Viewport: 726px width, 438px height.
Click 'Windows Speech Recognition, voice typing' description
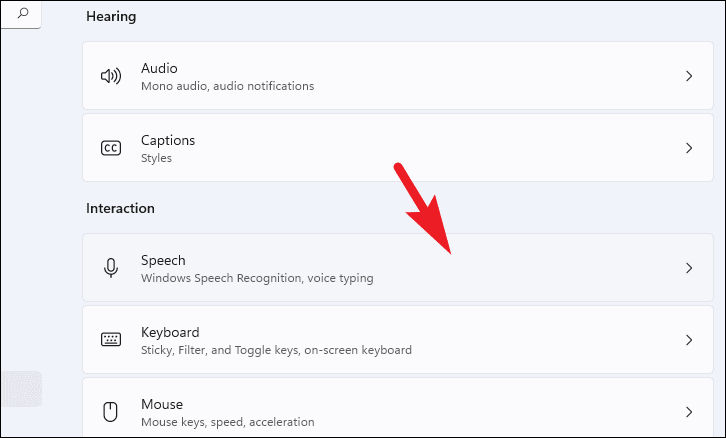click(257, 278)
